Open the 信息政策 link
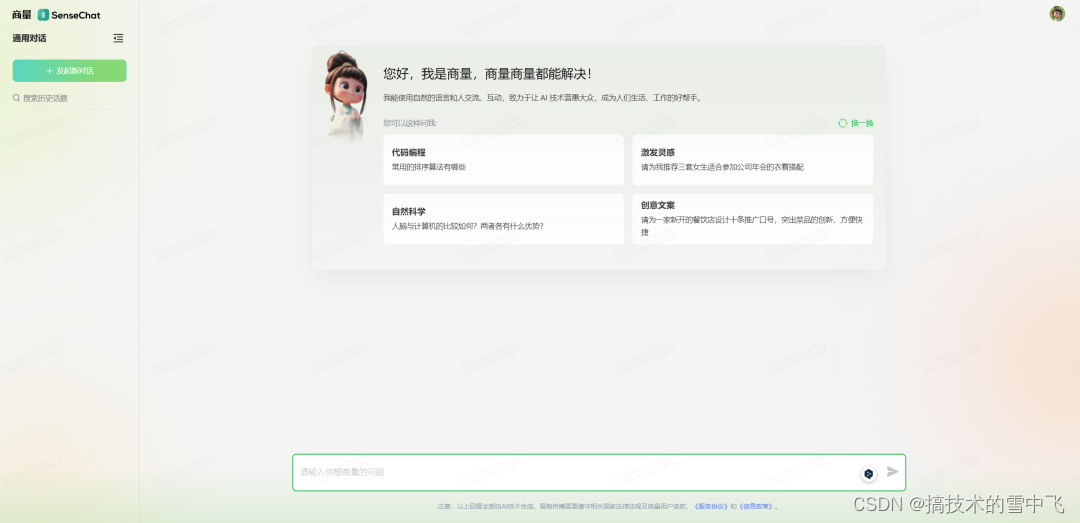The width and height of the screenshot is (1080, 523). click(756, 506)
